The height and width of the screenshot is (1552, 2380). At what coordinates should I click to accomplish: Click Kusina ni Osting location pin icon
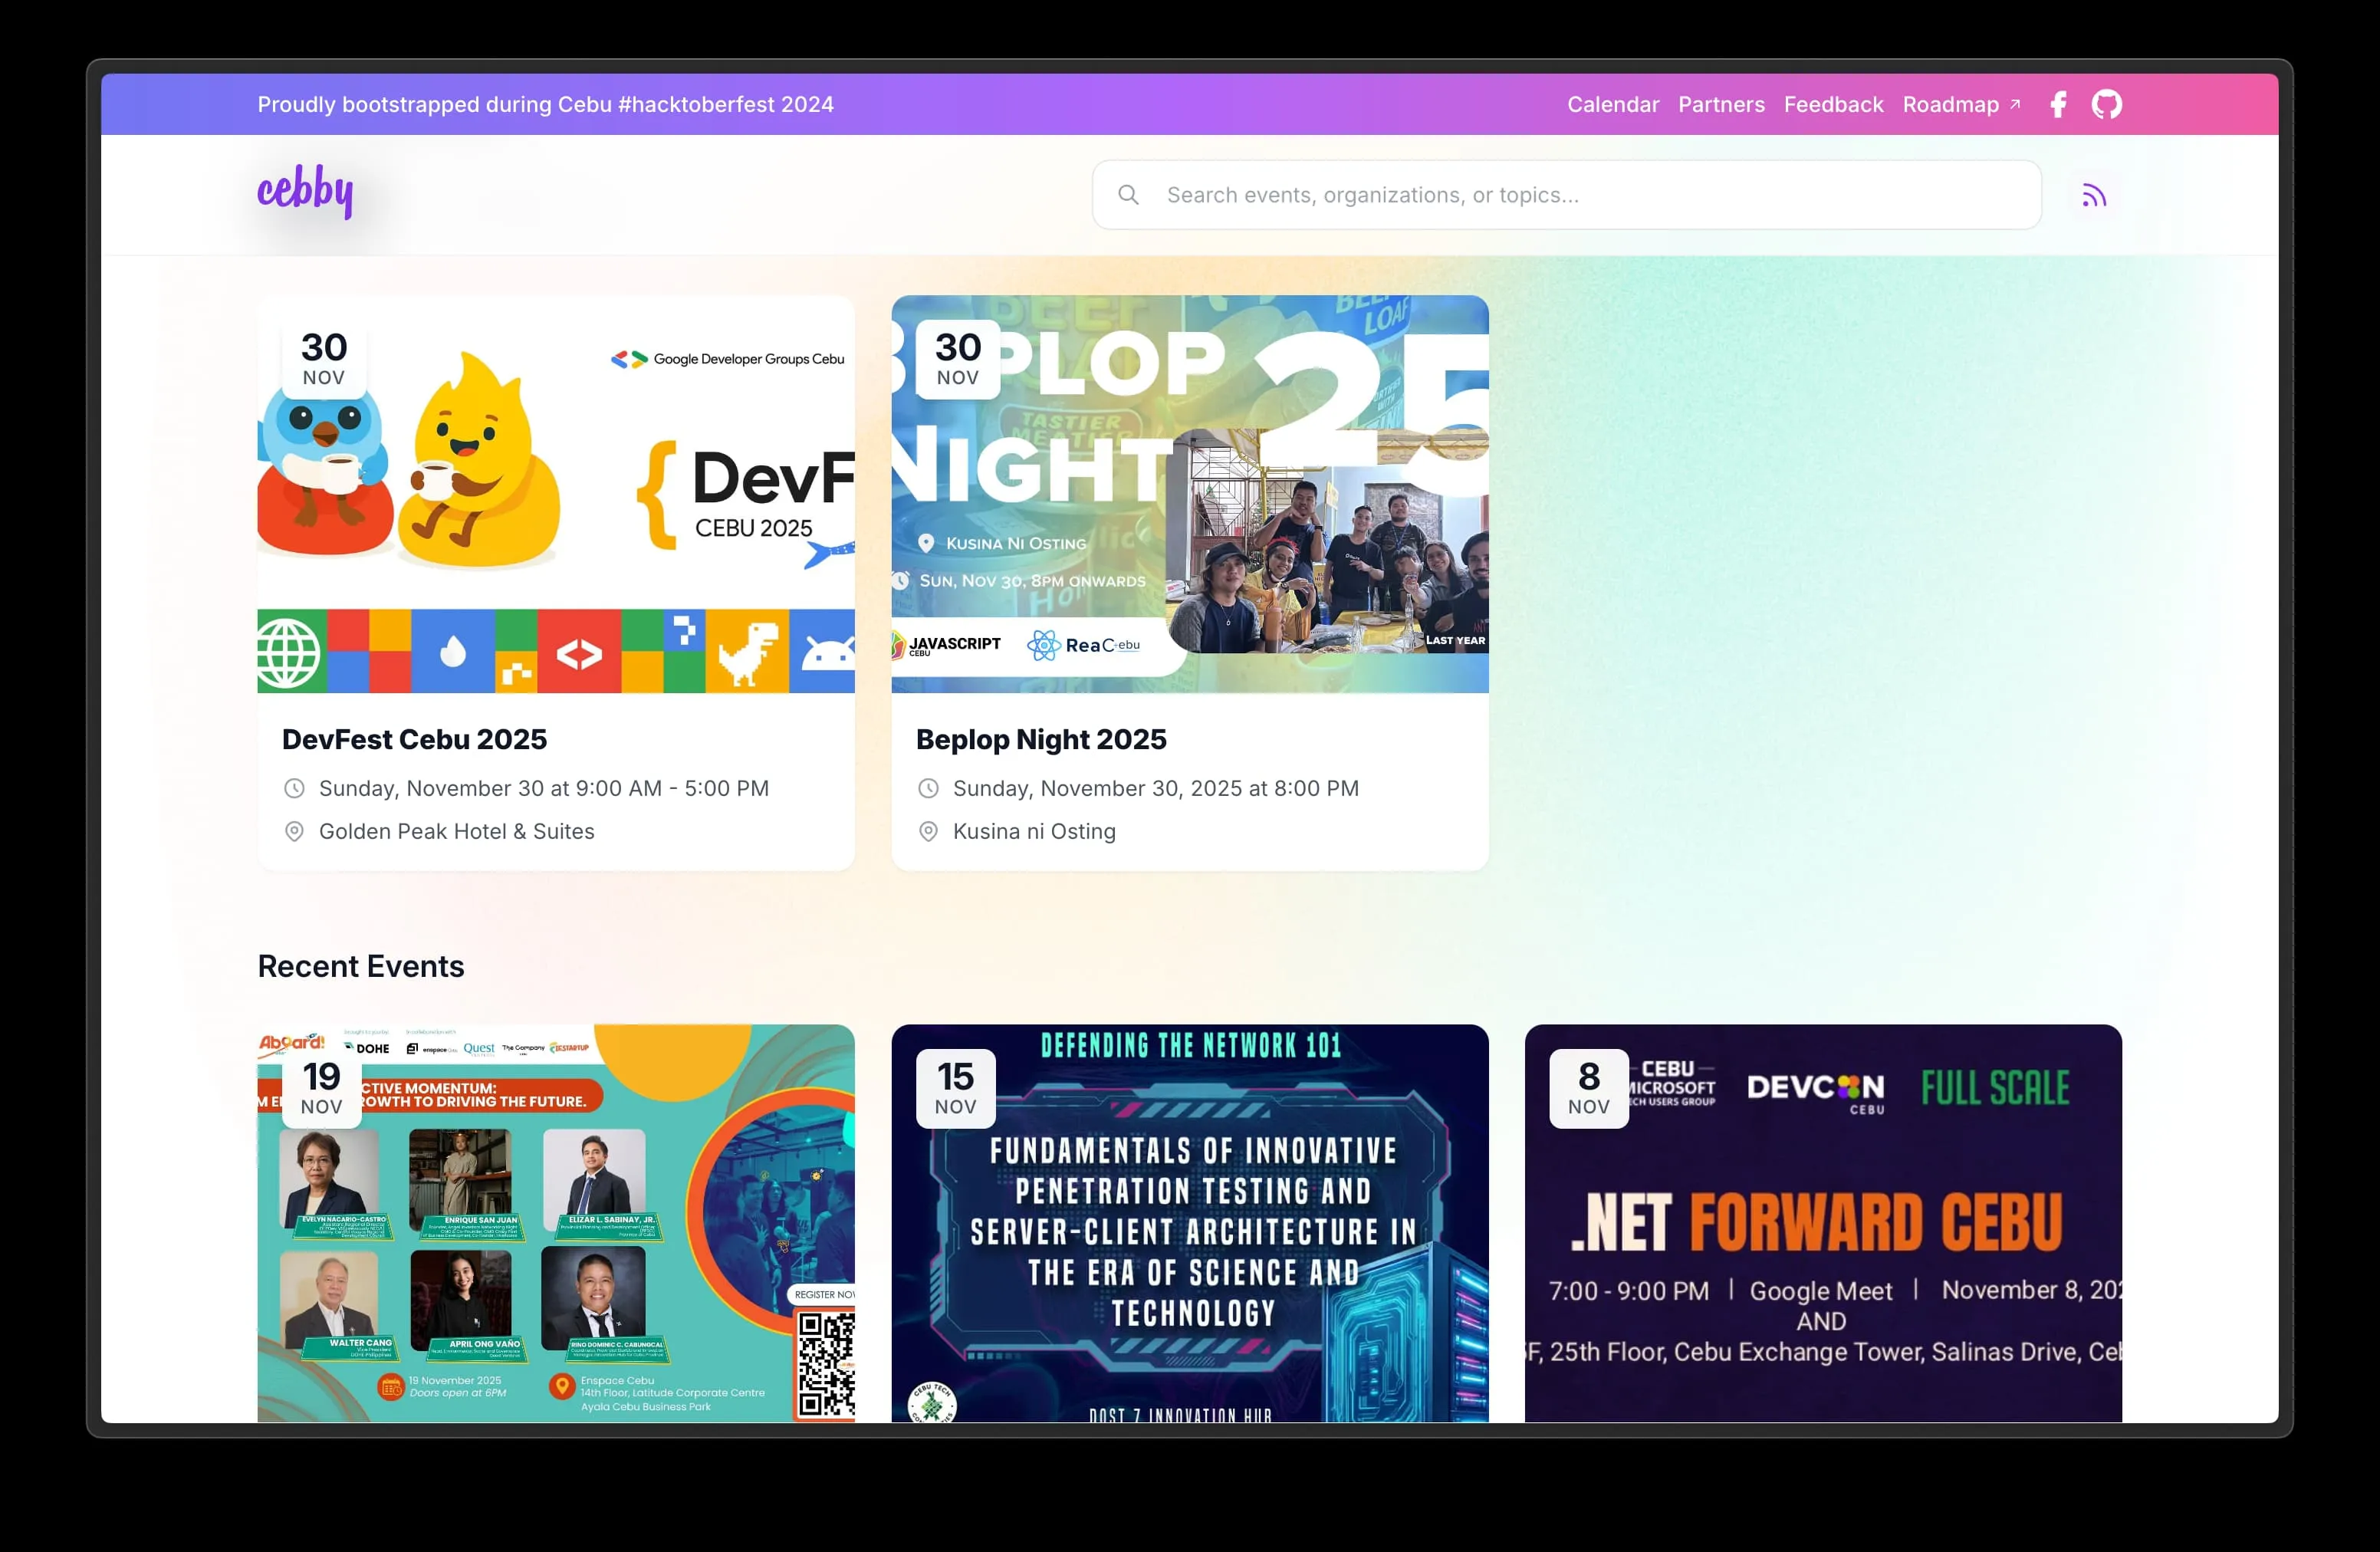(x=928, y=832)
